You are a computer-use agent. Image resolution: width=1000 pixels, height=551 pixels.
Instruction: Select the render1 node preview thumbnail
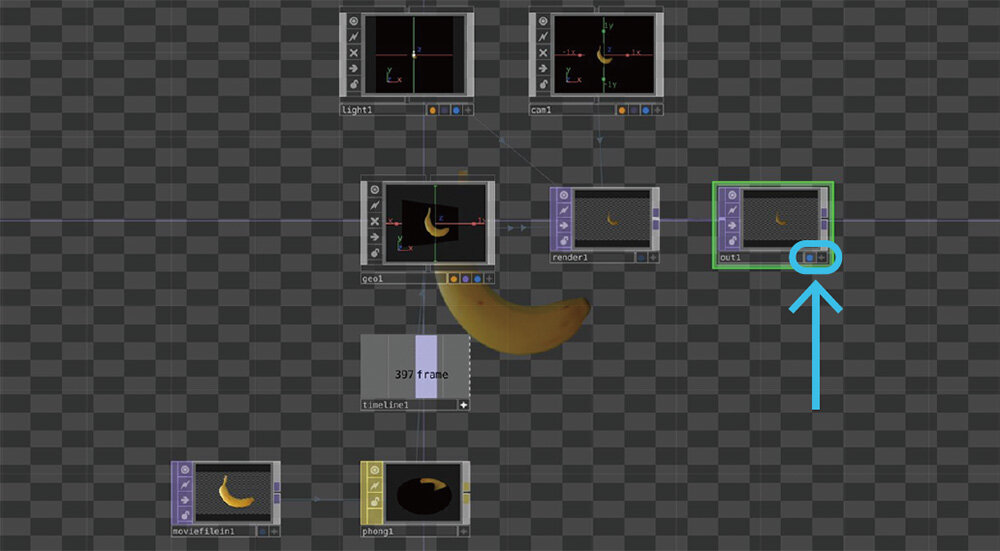611,219
